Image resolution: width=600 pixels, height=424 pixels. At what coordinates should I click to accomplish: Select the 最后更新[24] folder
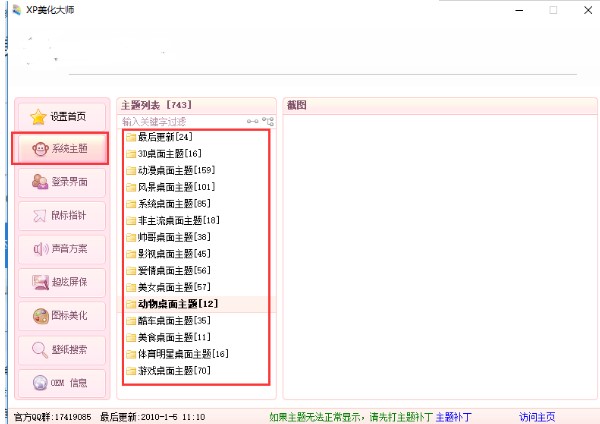[159, 137]
